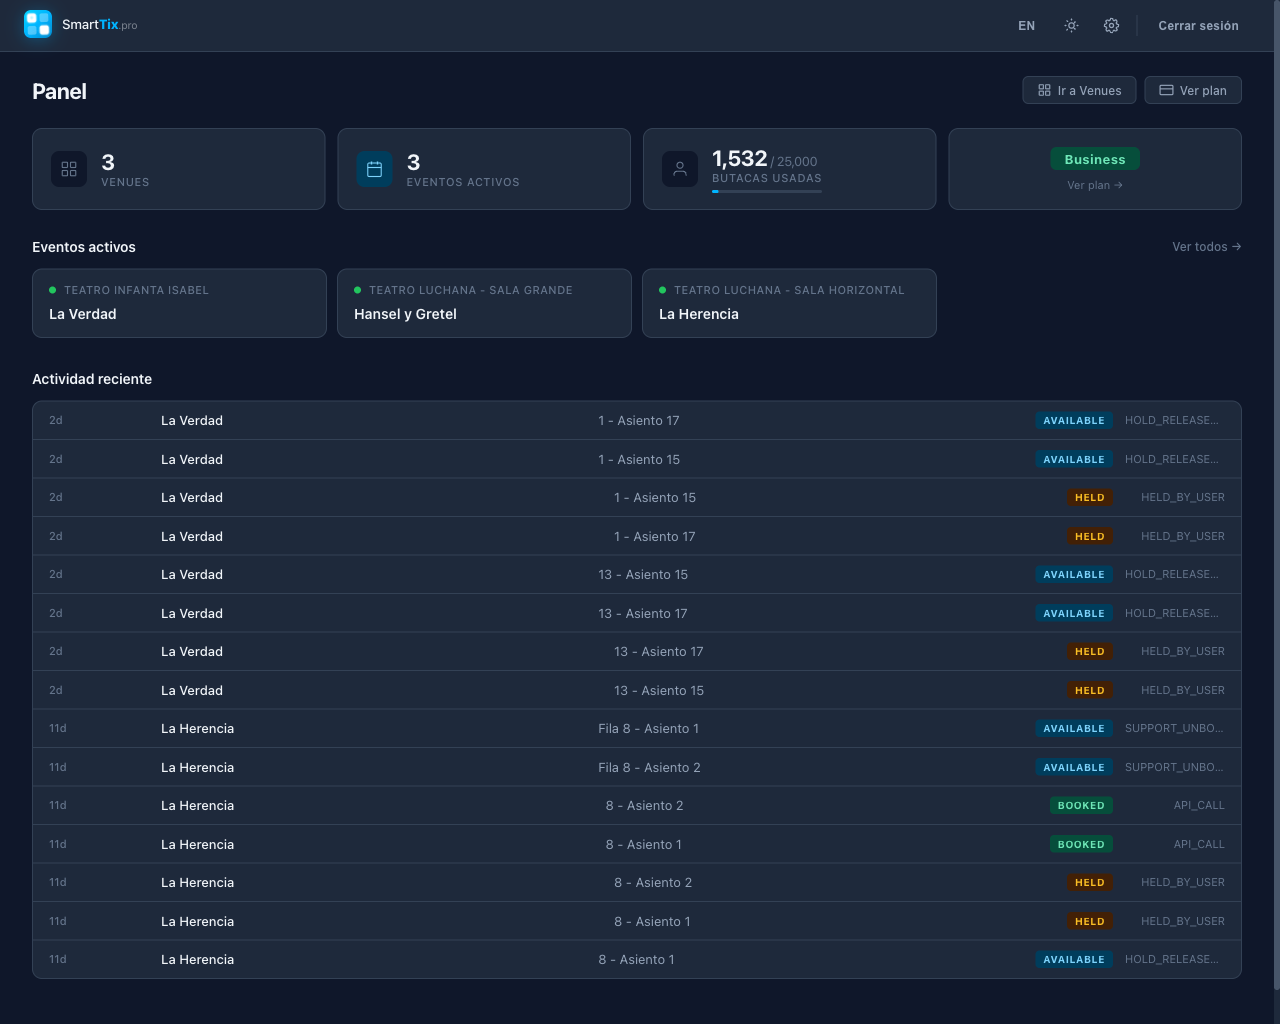Image resolution: width=1280 pixels, height=1024 pixels.
Task: Click the seat usage progress bar
Action: pyautogui.click(x=766, y=191)
